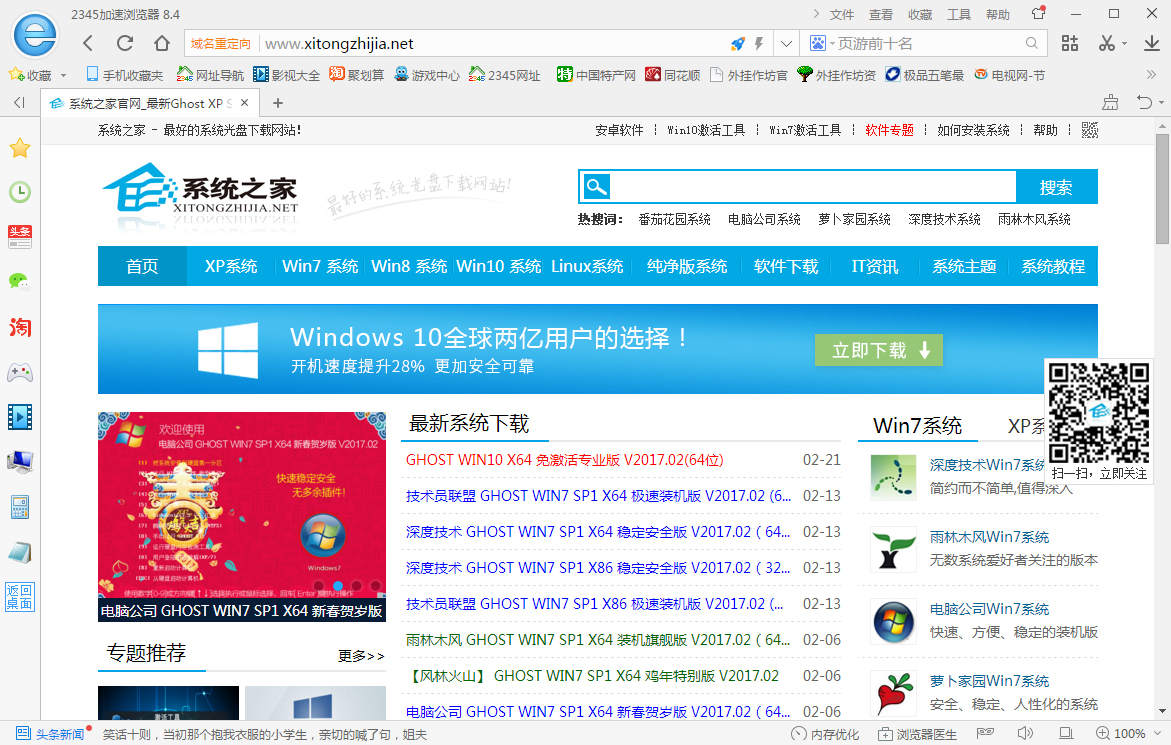Screen dimensions: 1171x745
Task: Open the skin shirt icon near title bar
Action: (x=1038, y=13)
